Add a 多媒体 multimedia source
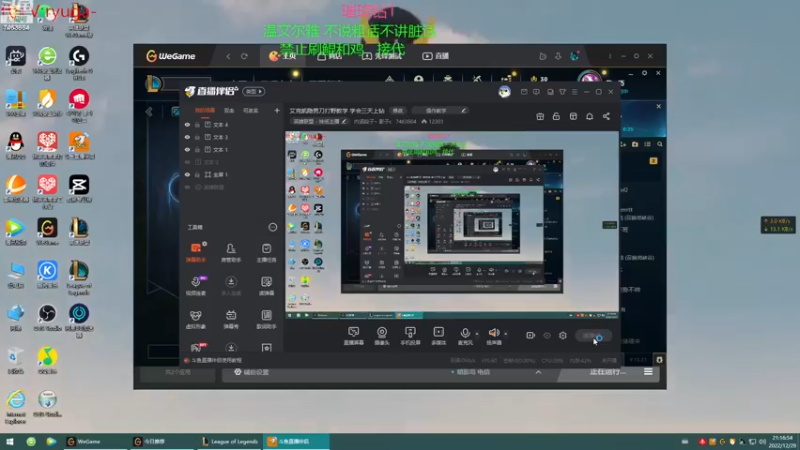The image size is (800, 450). pyautogui.click(x=438, y=336)
